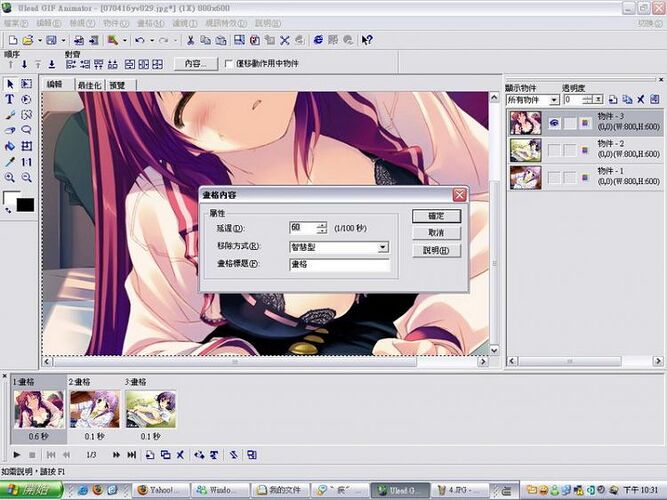The width and height of the screenshot is (667, 500).
Task: Select the 3:畫格 frame thumbnail
Action: tap(150, 409)
